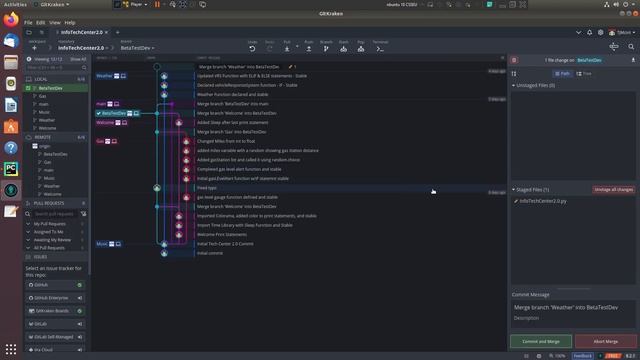
Task: Toggle the Tree view of files
Action: (584, 73)
